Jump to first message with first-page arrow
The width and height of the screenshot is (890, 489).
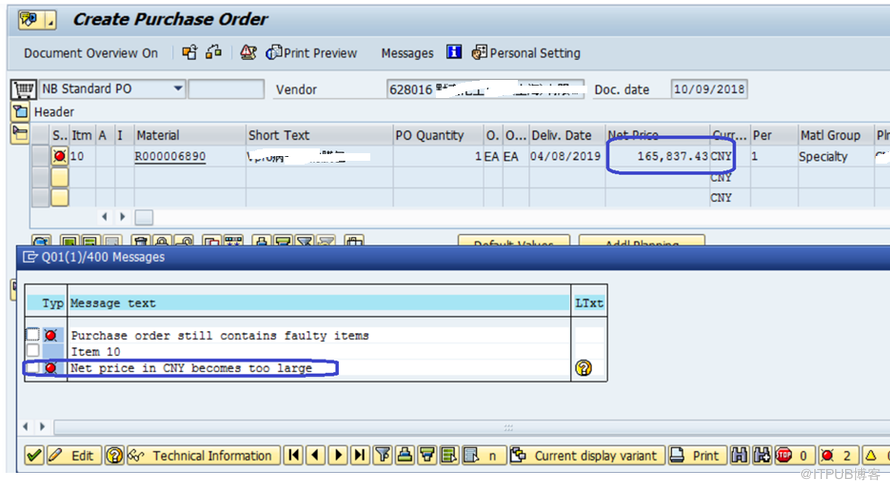[293, 455]
